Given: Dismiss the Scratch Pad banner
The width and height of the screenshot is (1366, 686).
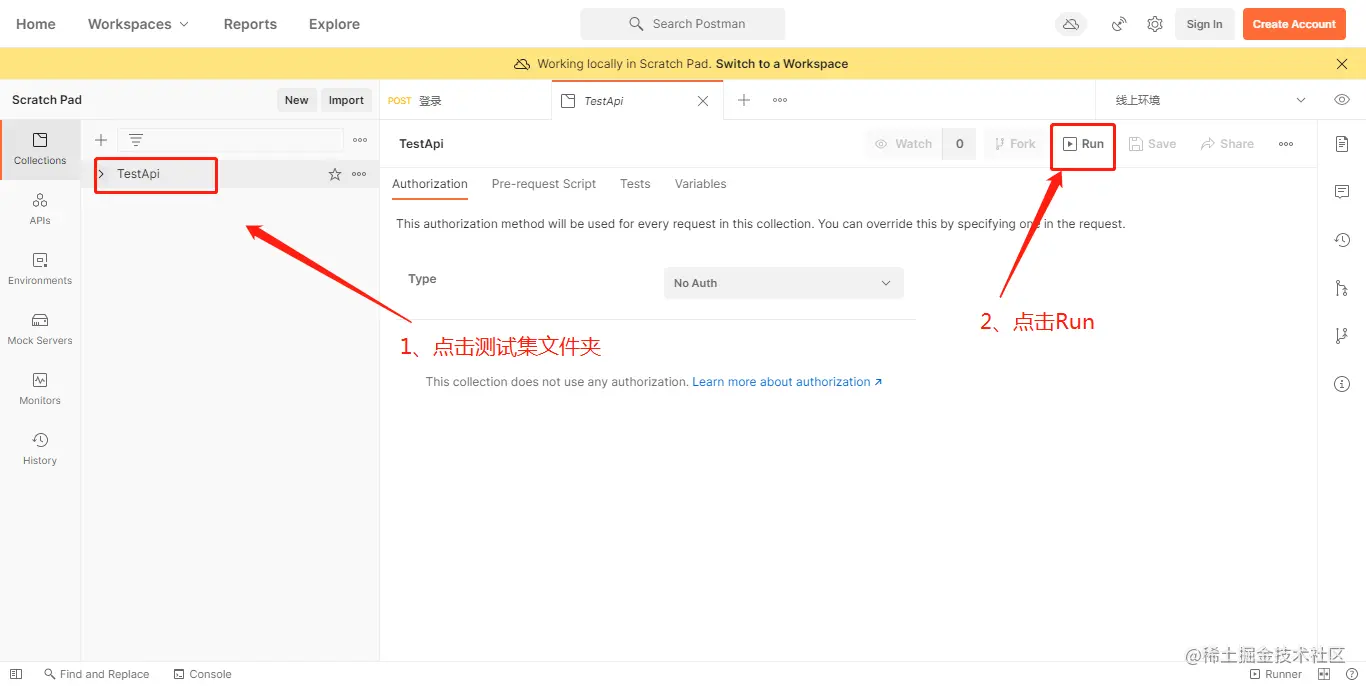Looking at the screenshot, I should point(1342,64).
